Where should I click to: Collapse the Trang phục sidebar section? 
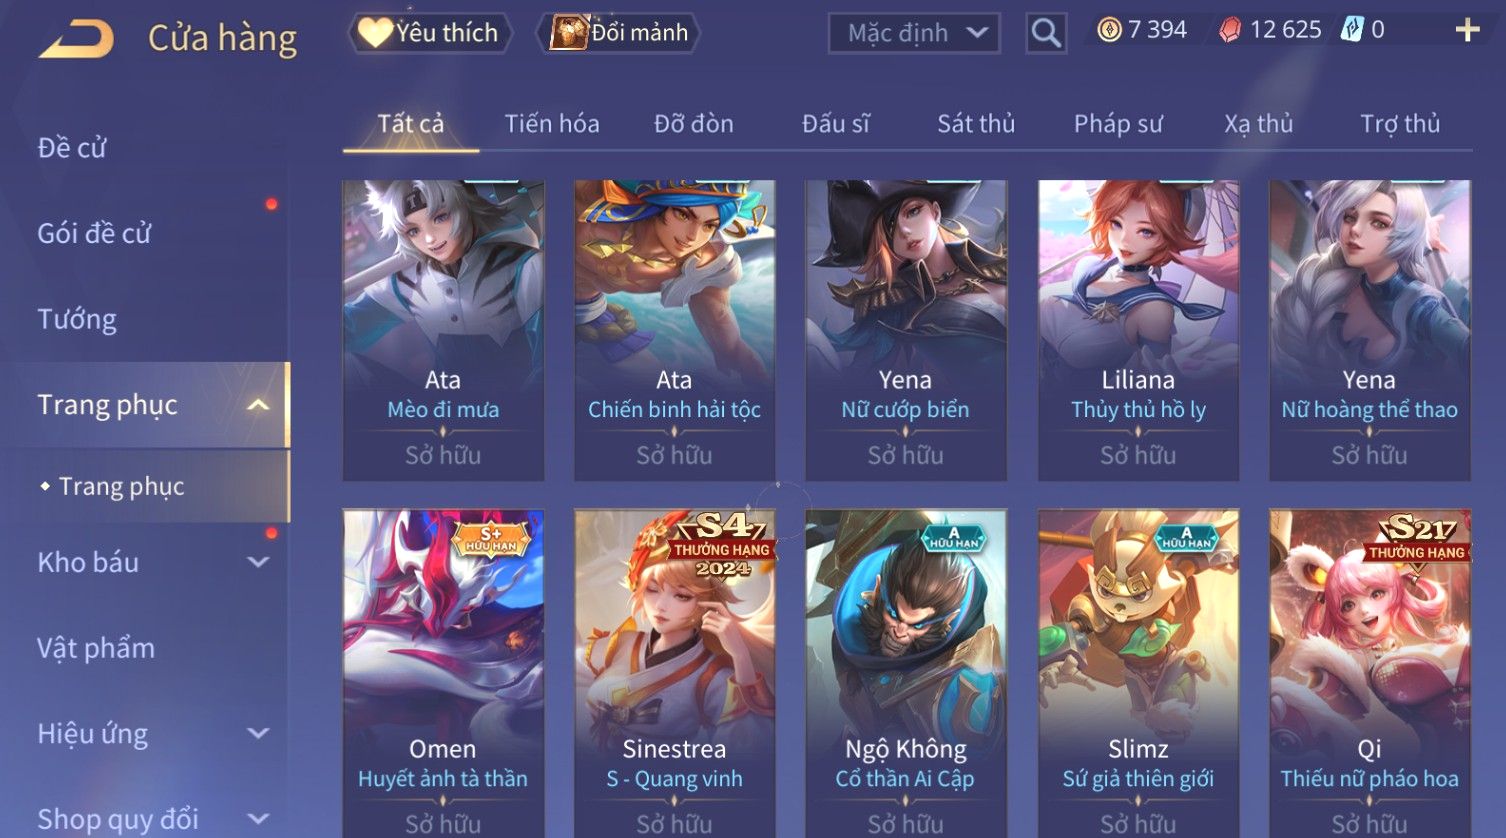pyautogui.click(x=258, y=405)
